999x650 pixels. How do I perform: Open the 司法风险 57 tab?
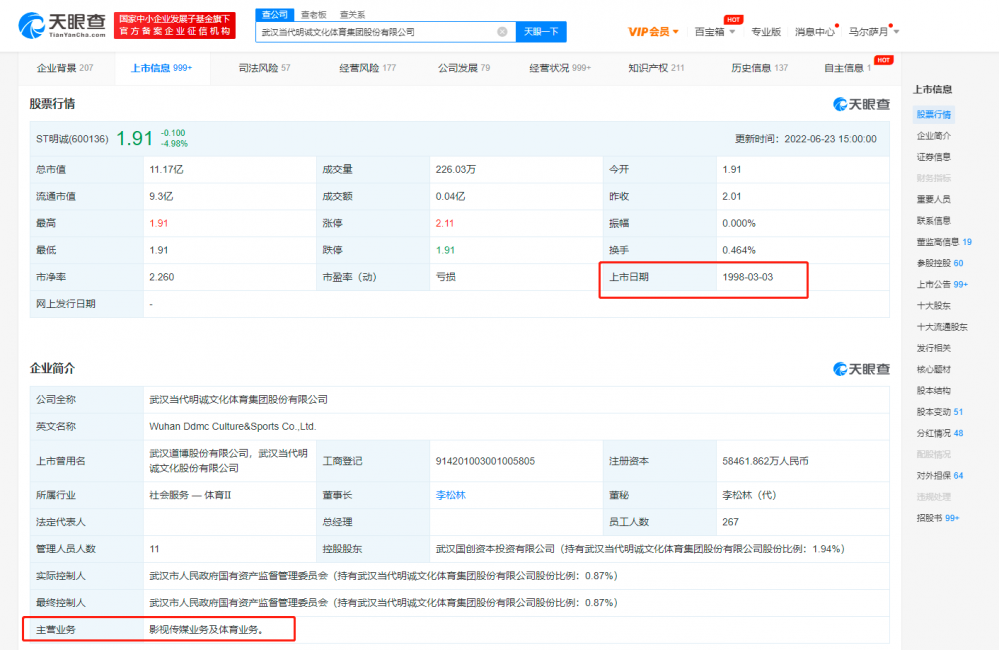coord(264,68)
